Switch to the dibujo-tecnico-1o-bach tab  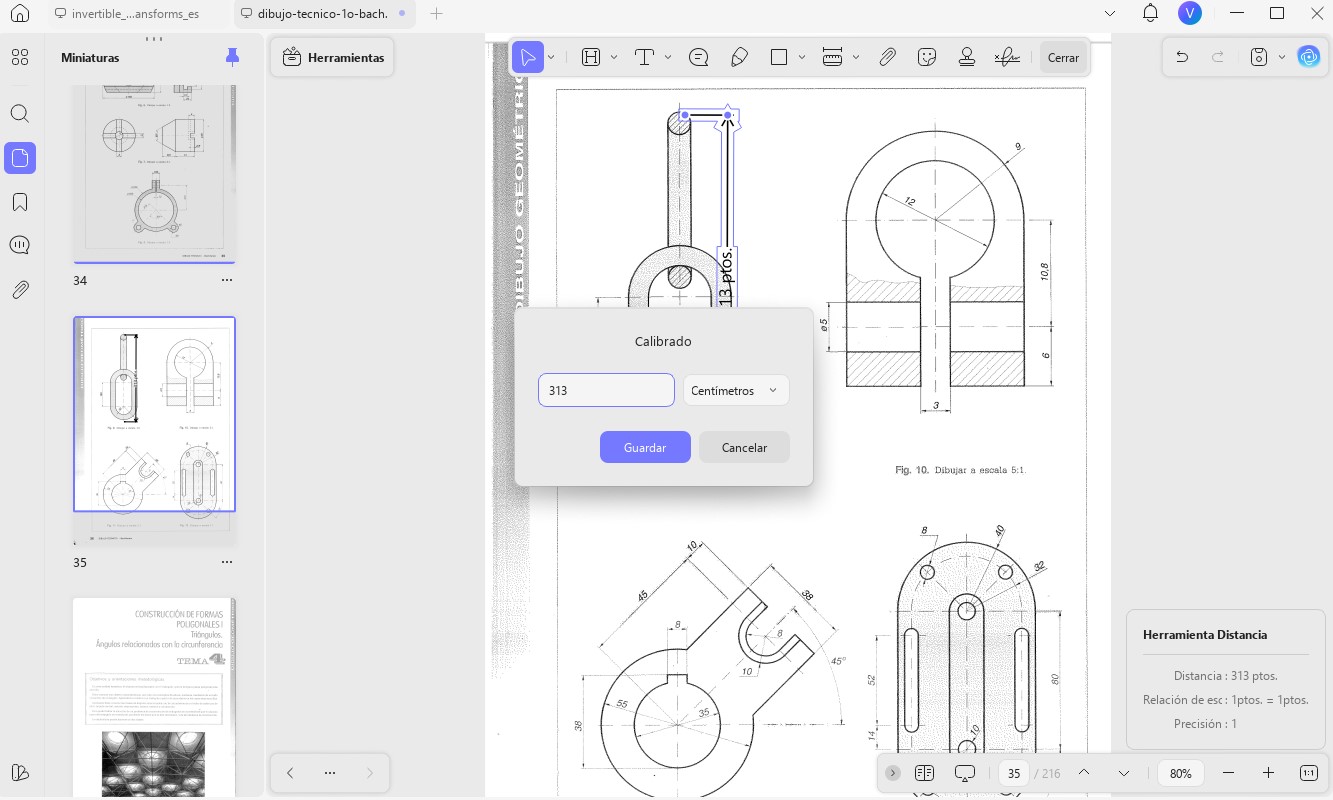coord(322,14)
